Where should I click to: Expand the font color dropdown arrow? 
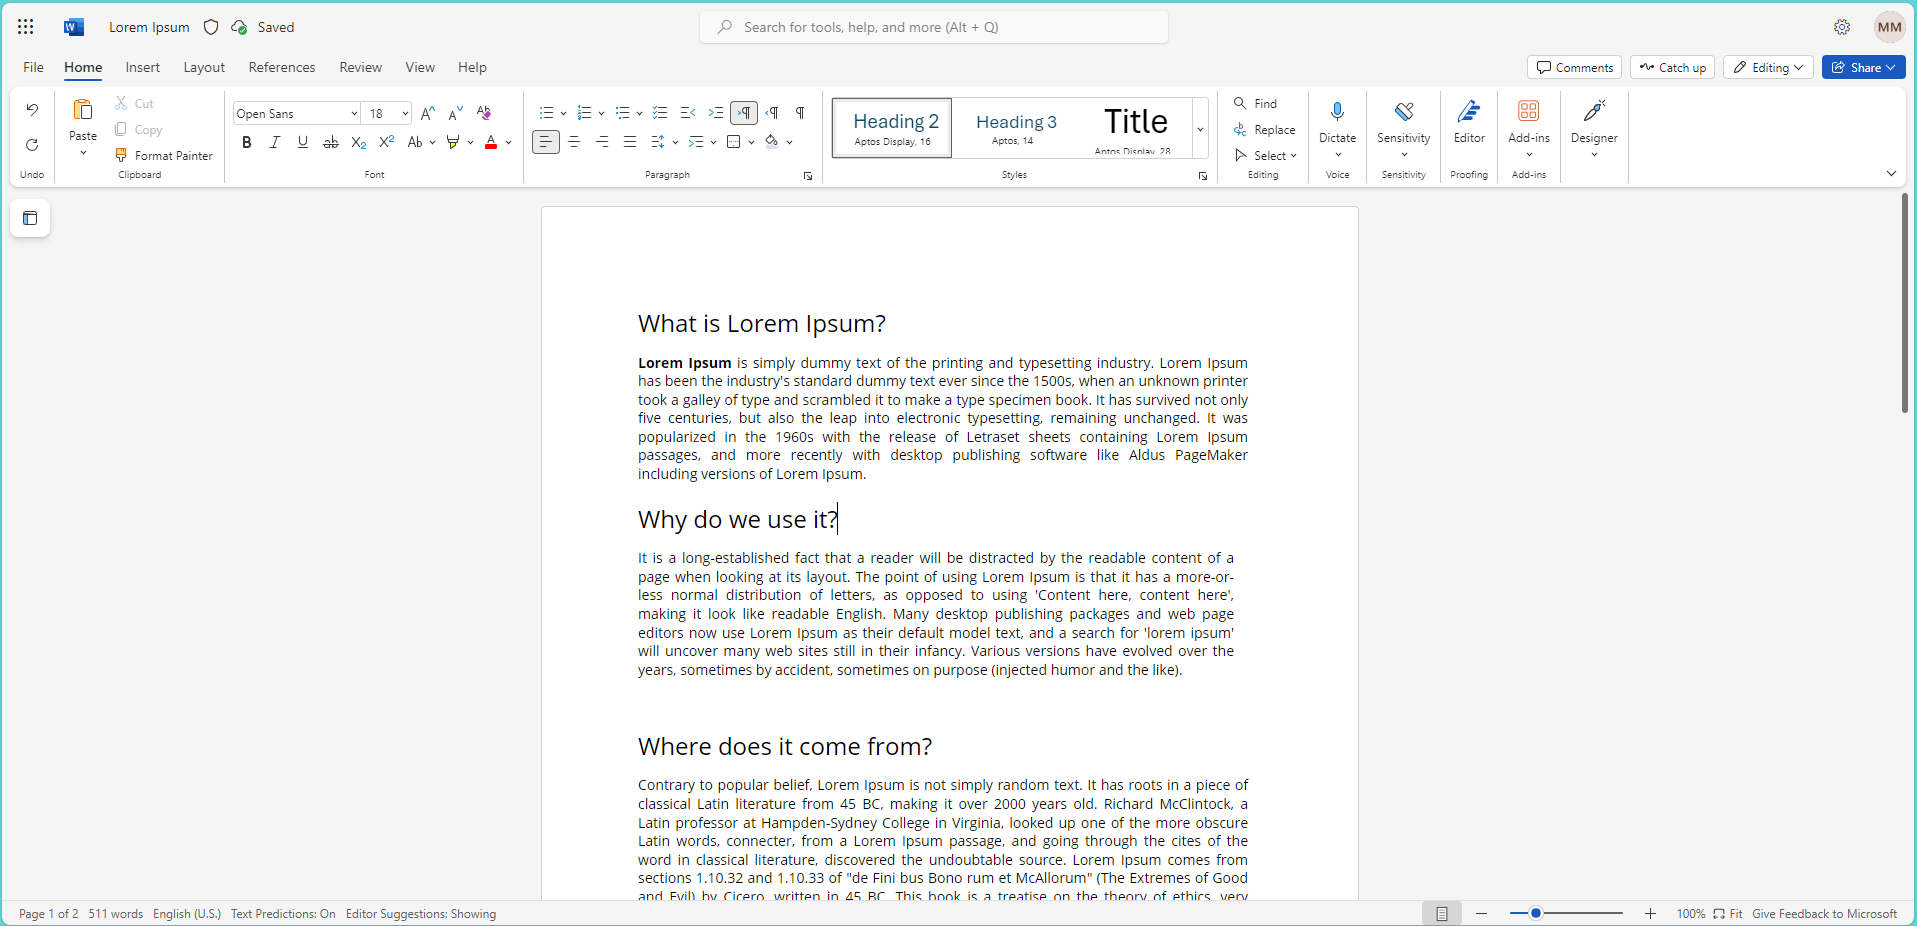509,143
